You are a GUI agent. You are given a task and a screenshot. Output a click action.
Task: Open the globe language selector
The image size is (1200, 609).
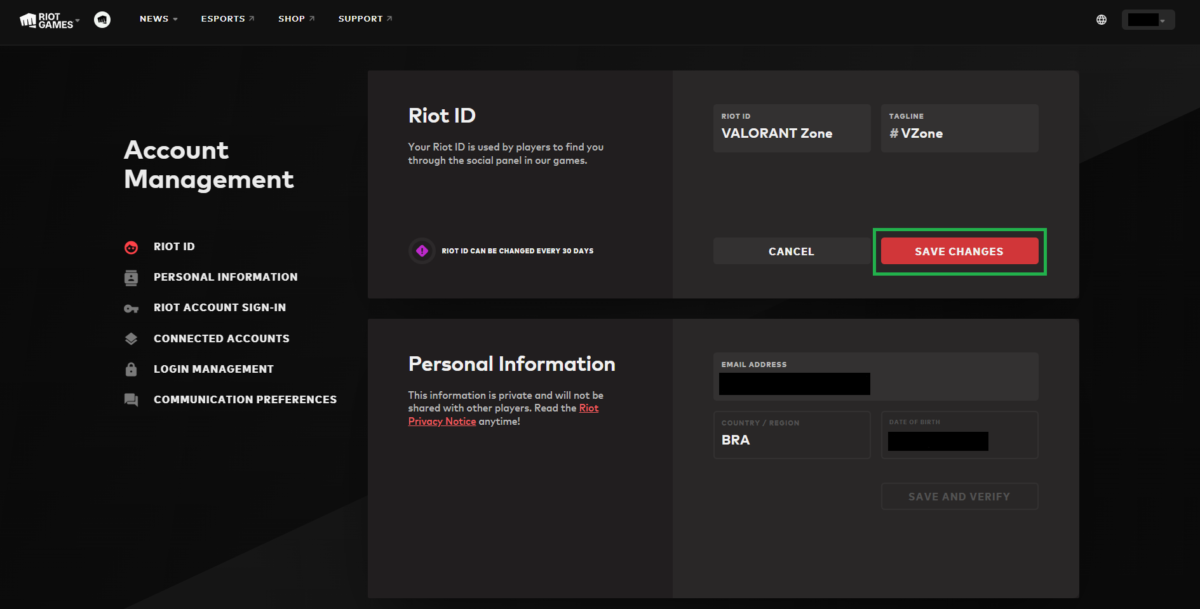pos(1101,19)
